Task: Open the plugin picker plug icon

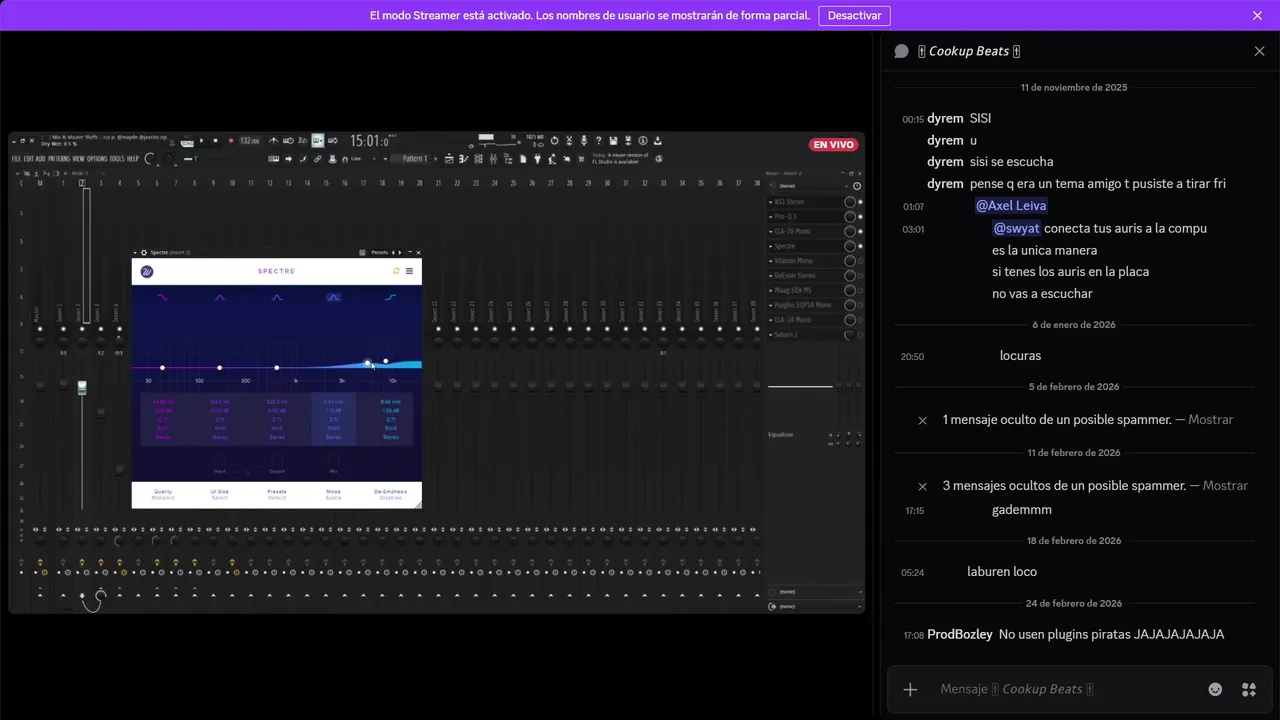Action: point(537,159)
